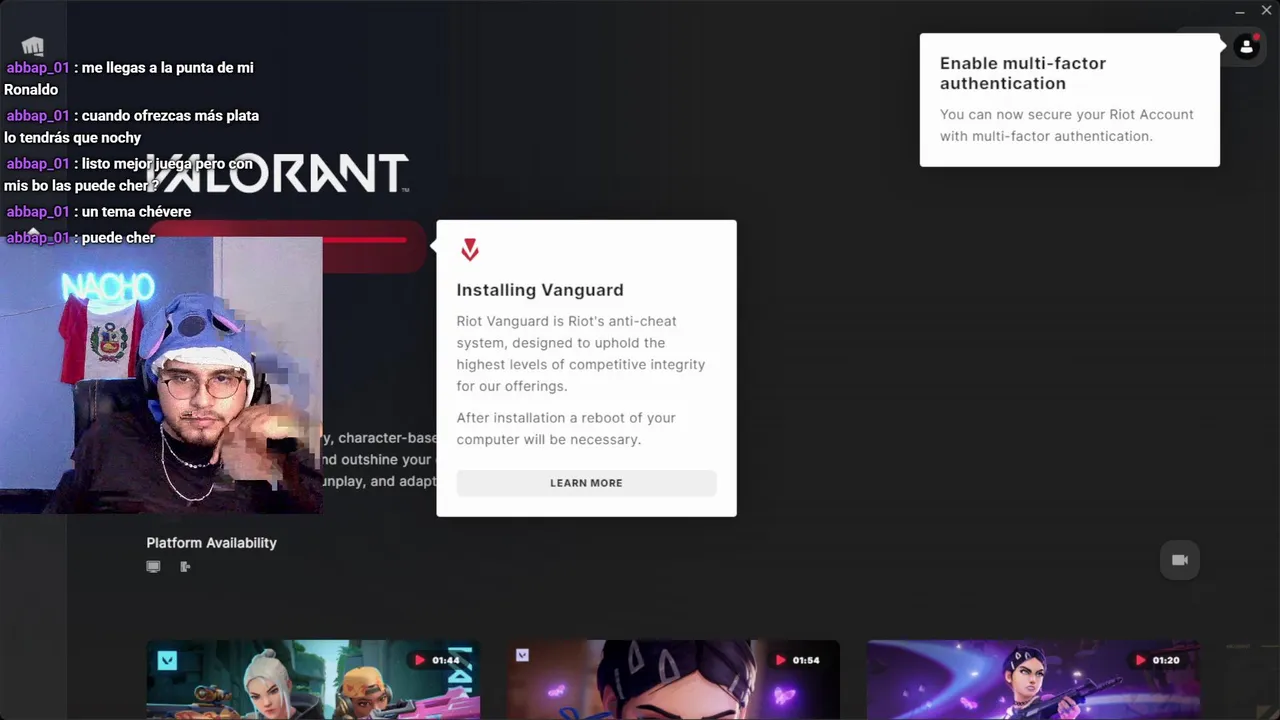Click 'You can now secure your Riot Account' text
This screenshot has width=1280, height=720.
1067,114
